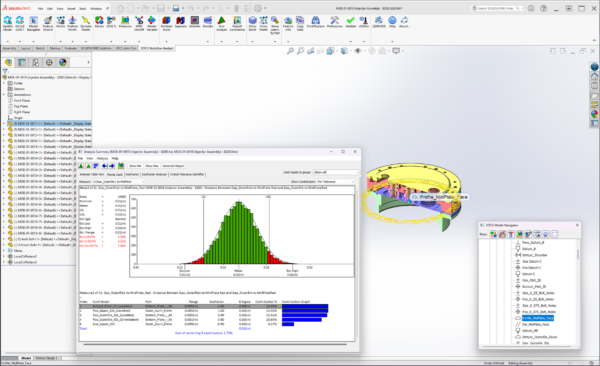Launch the Feature Wizard tool
This screenshot has width=600, height=366.
[48, 24]
